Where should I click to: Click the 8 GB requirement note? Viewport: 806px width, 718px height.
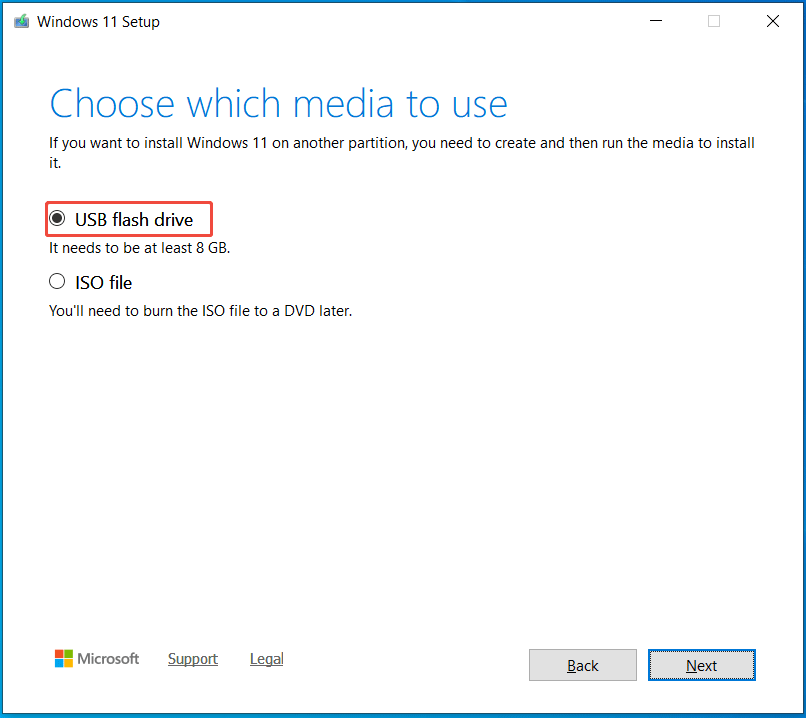[138, 247]
